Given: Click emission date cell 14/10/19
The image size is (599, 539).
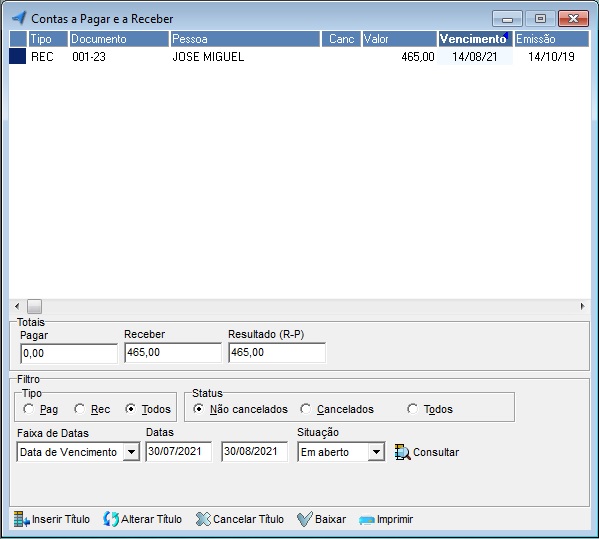Looking at the screenshot, I should [551, 57].
